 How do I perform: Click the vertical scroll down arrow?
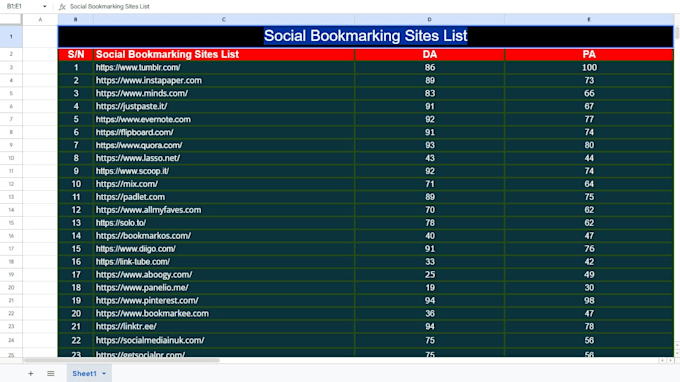(677, 353)
